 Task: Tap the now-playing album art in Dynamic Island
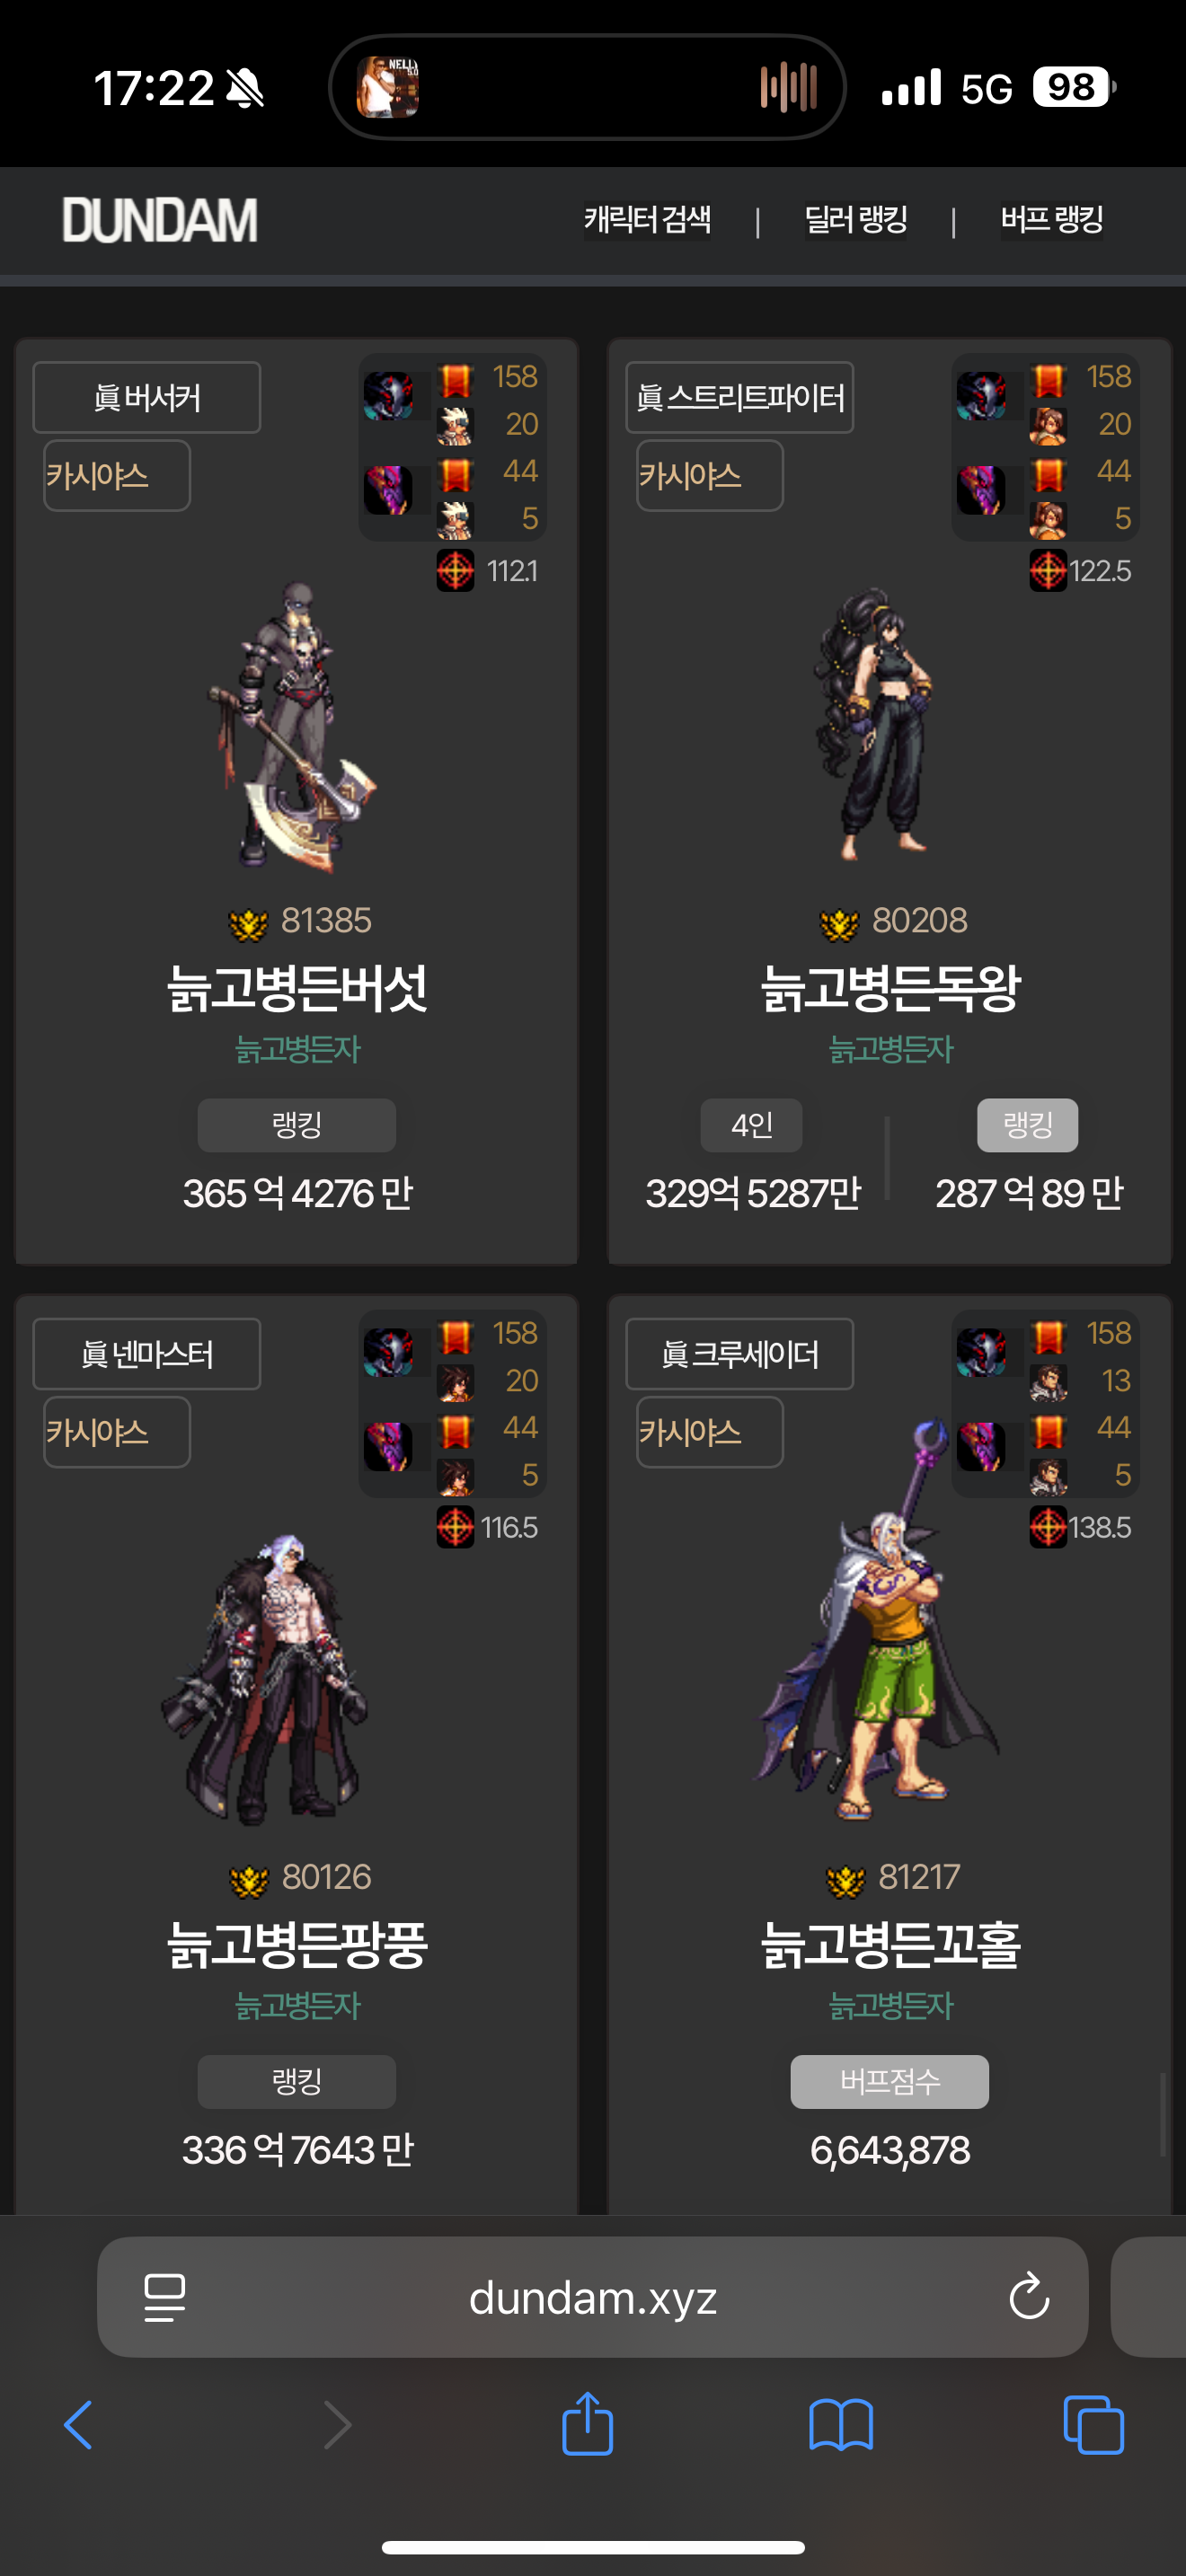[x=388, y=88]
